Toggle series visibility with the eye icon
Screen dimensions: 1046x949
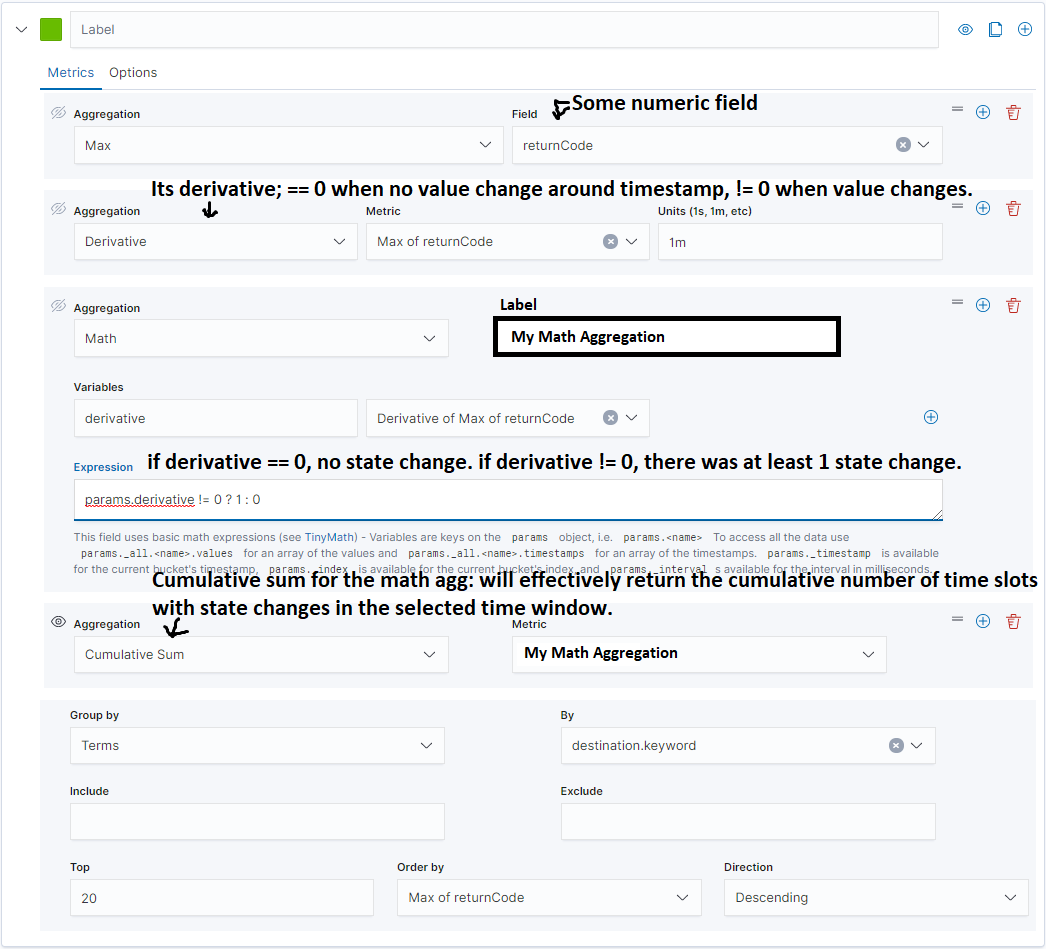[x=964, y=29]
